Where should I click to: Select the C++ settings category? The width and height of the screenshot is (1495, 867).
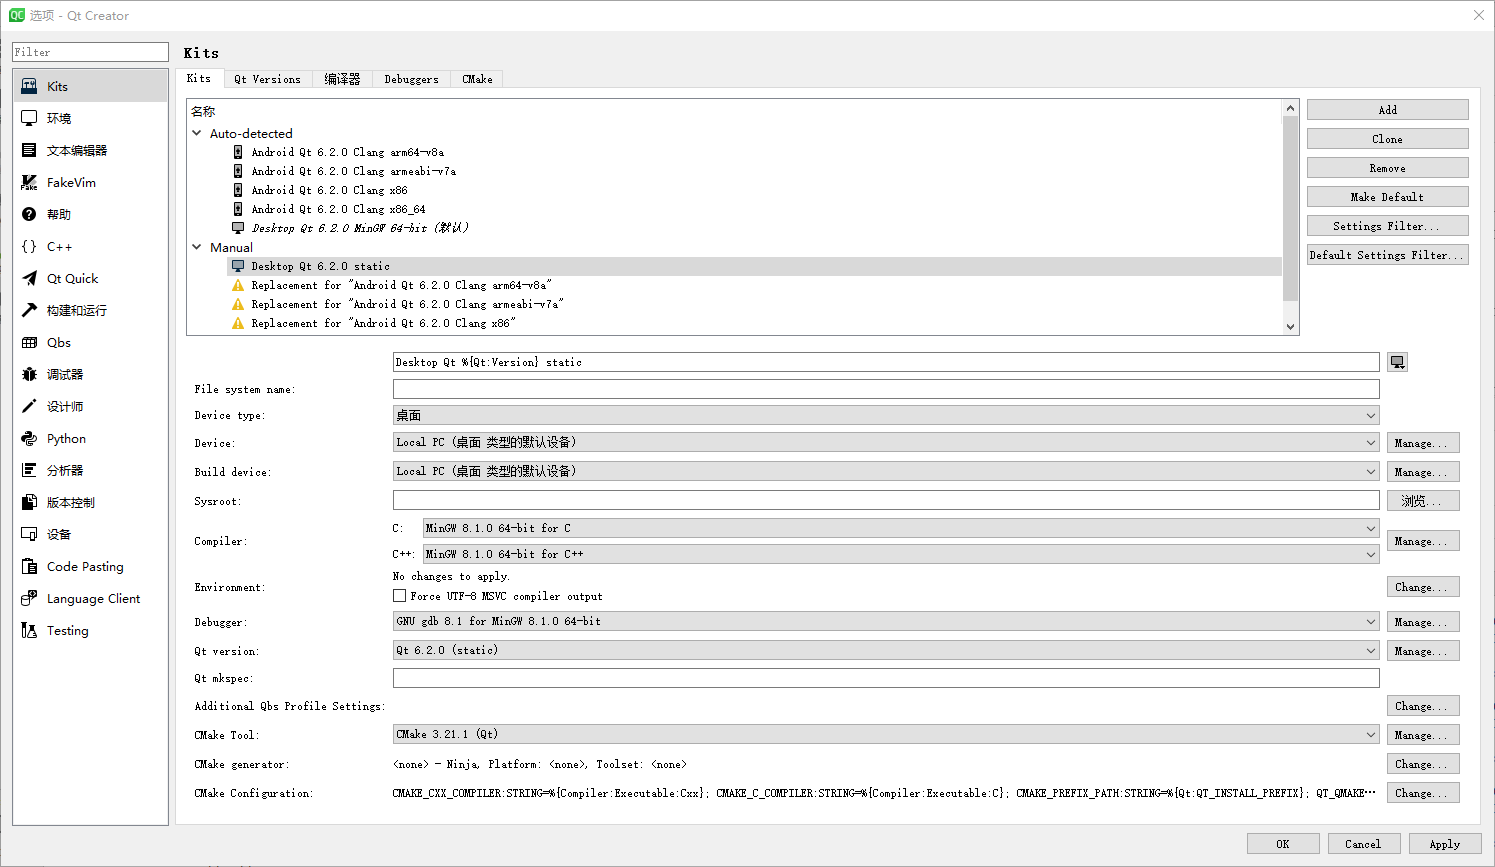click(58, 246)
